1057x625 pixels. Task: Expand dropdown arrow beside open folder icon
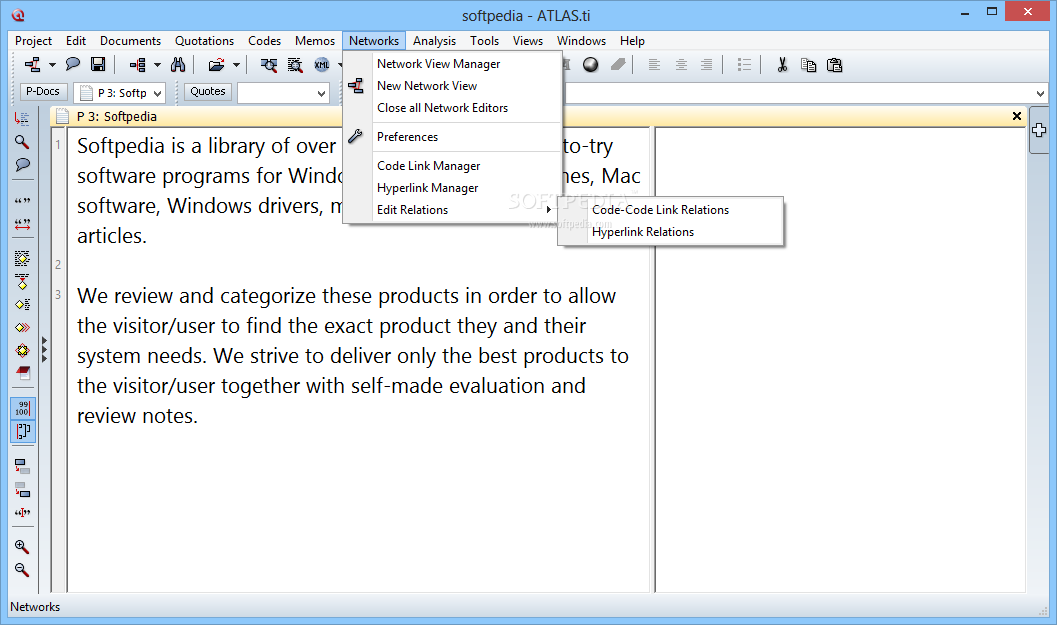pos(236,65)
